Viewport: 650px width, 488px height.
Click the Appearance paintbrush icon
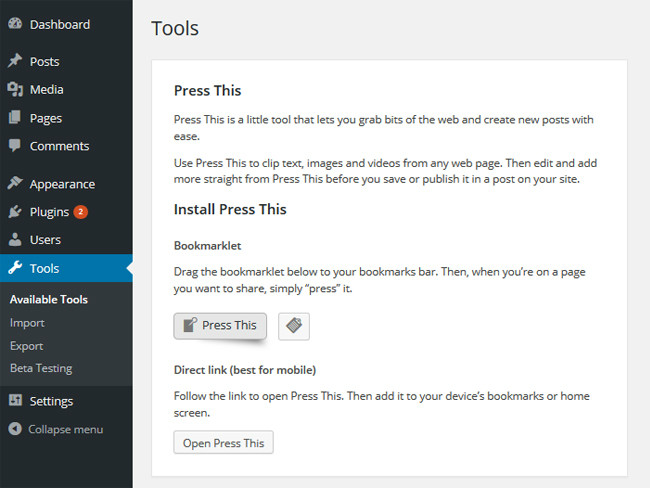click(15, 183)
